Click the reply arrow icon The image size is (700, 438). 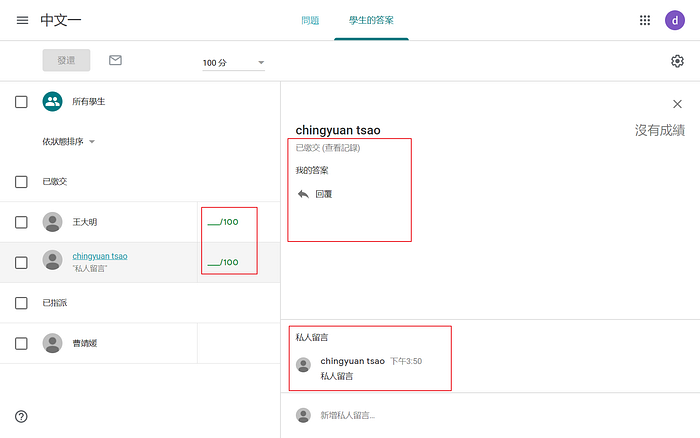point(303,194)
